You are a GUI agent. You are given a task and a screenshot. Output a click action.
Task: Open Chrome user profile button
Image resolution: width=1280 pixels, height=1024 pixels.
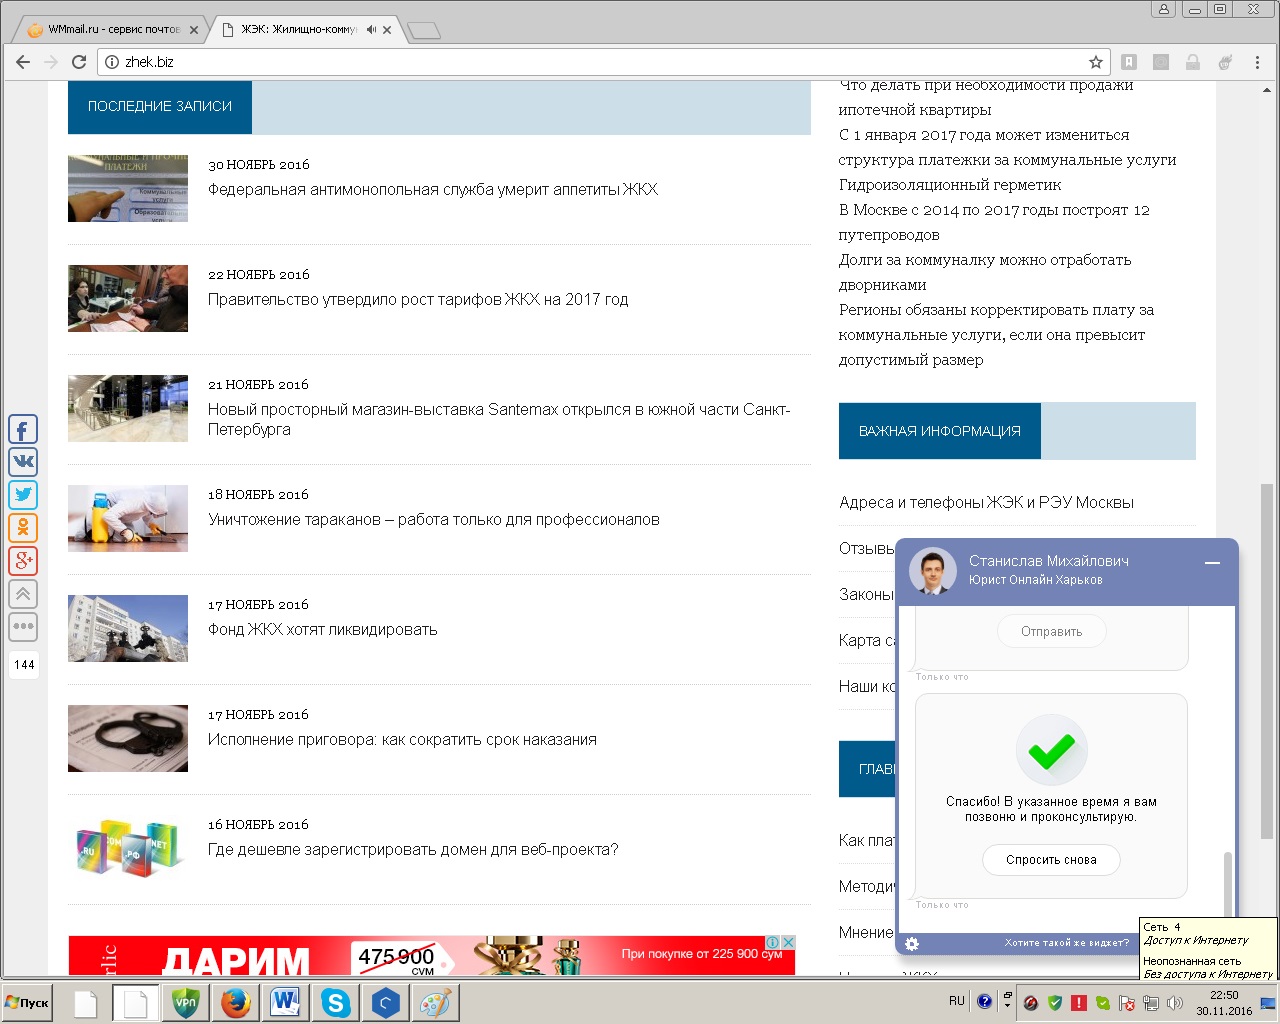pyautogui.click(x=1164, y=9)
